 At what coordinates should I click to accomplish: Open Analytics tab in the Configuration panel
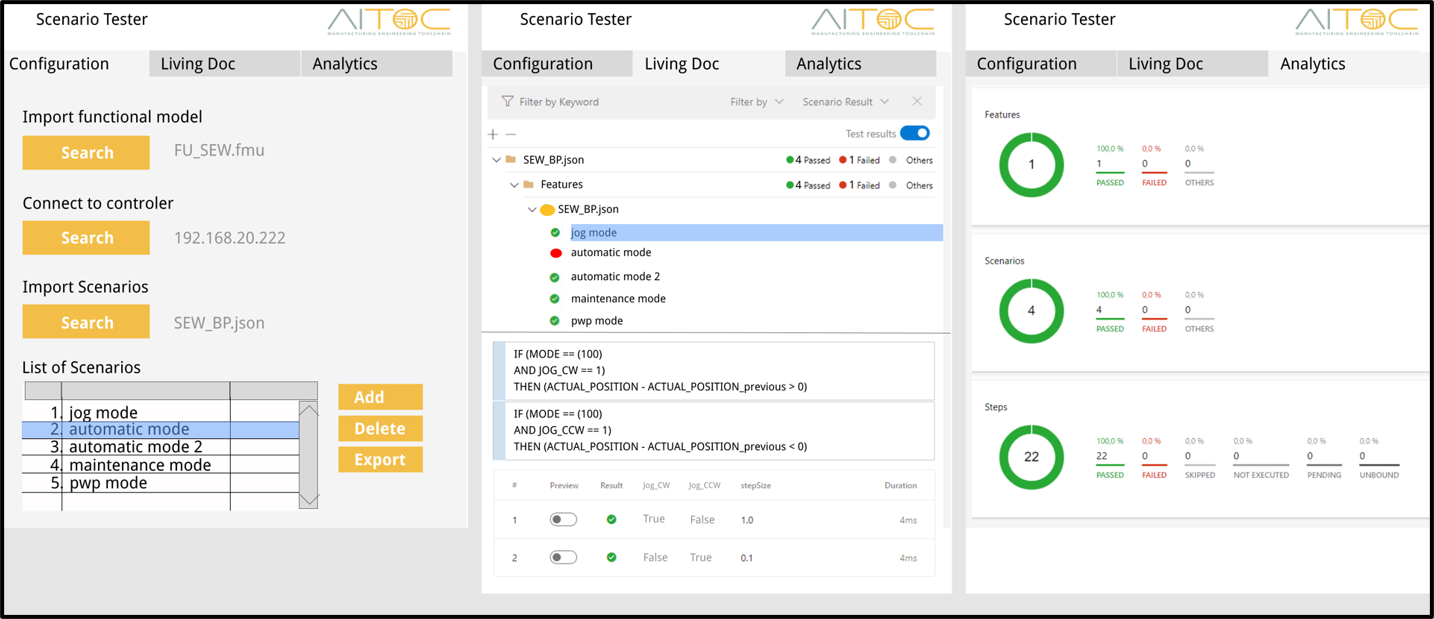(x=377, y=64)
